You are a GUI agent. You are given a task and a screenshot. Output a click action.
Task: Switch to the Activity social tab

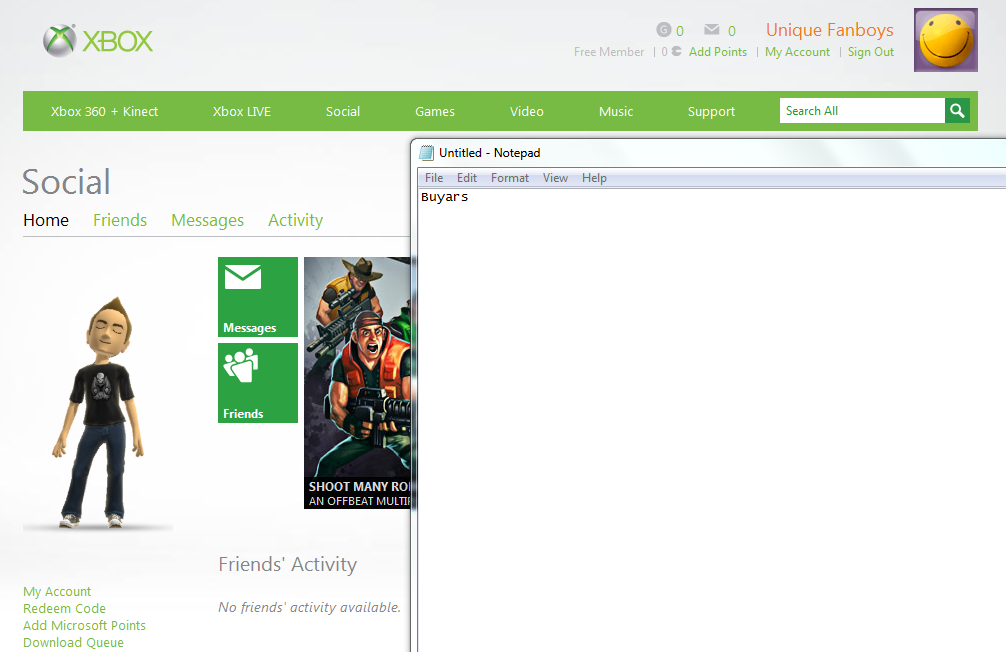pyautogui.click(x=295, y=220)
